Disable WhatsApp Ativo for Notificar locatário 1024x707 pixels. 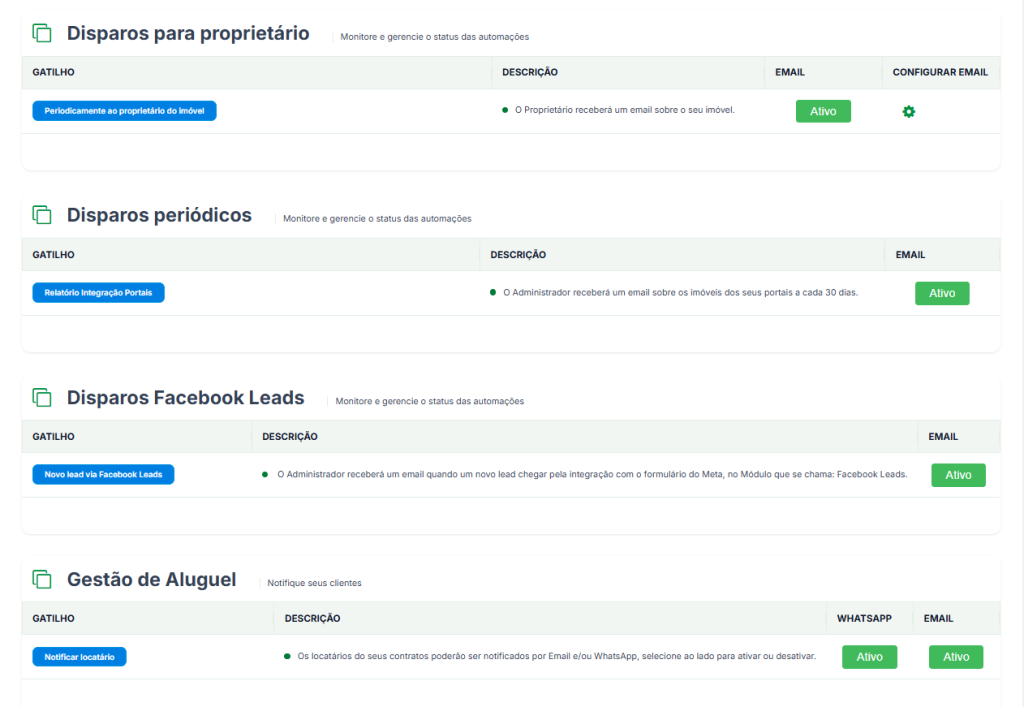pos(869,657)
